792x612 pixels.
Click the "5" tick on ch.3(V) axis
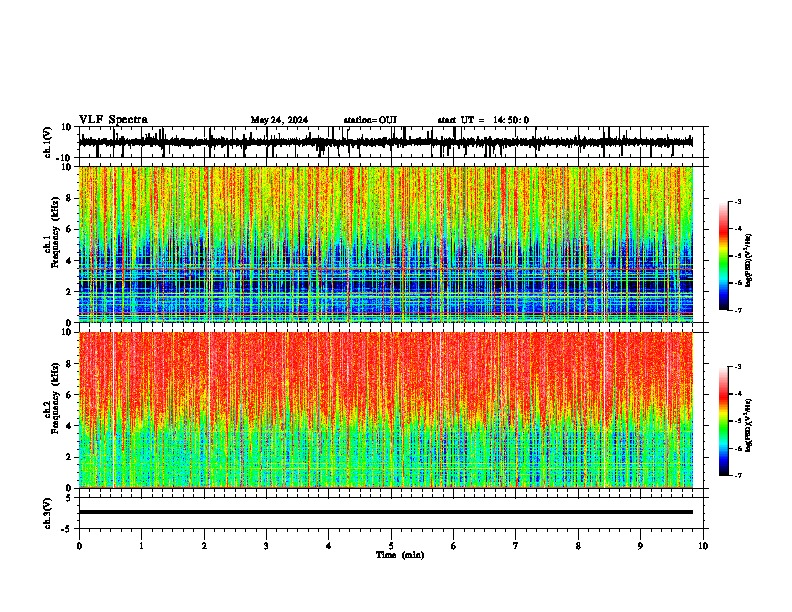70,498
